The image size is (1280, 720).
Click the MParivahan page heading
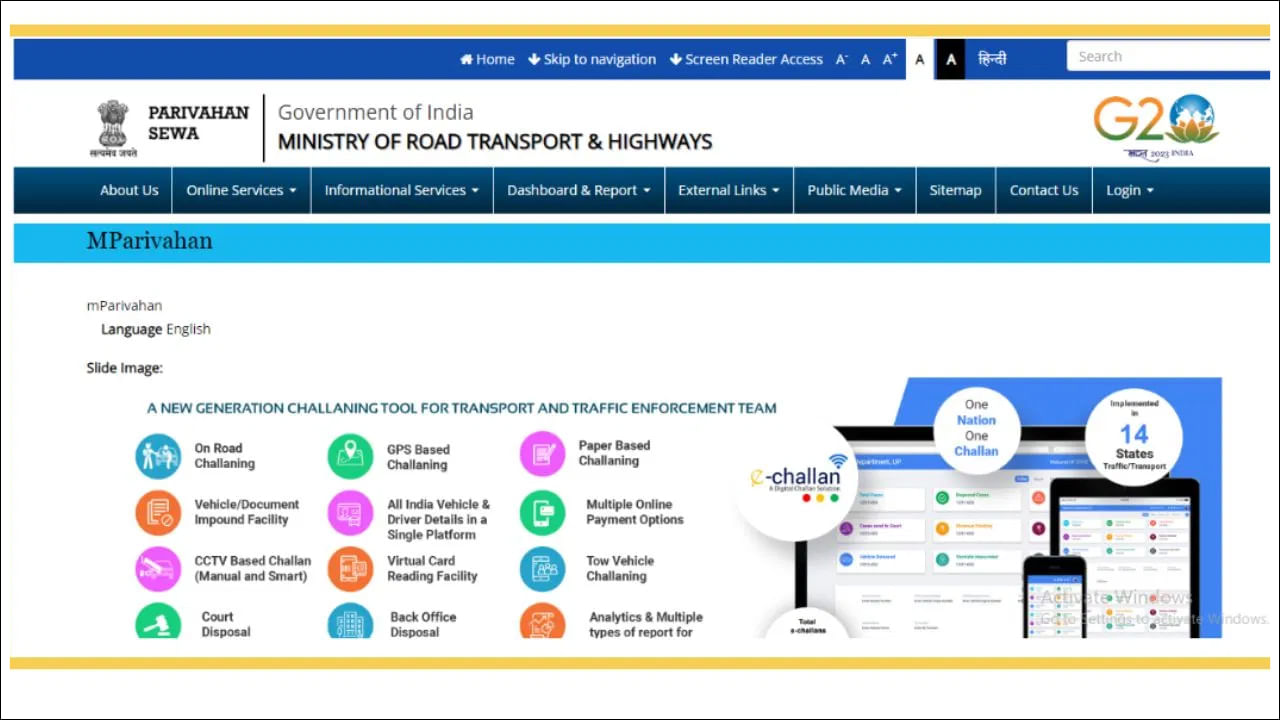click(x=150, y=241)
